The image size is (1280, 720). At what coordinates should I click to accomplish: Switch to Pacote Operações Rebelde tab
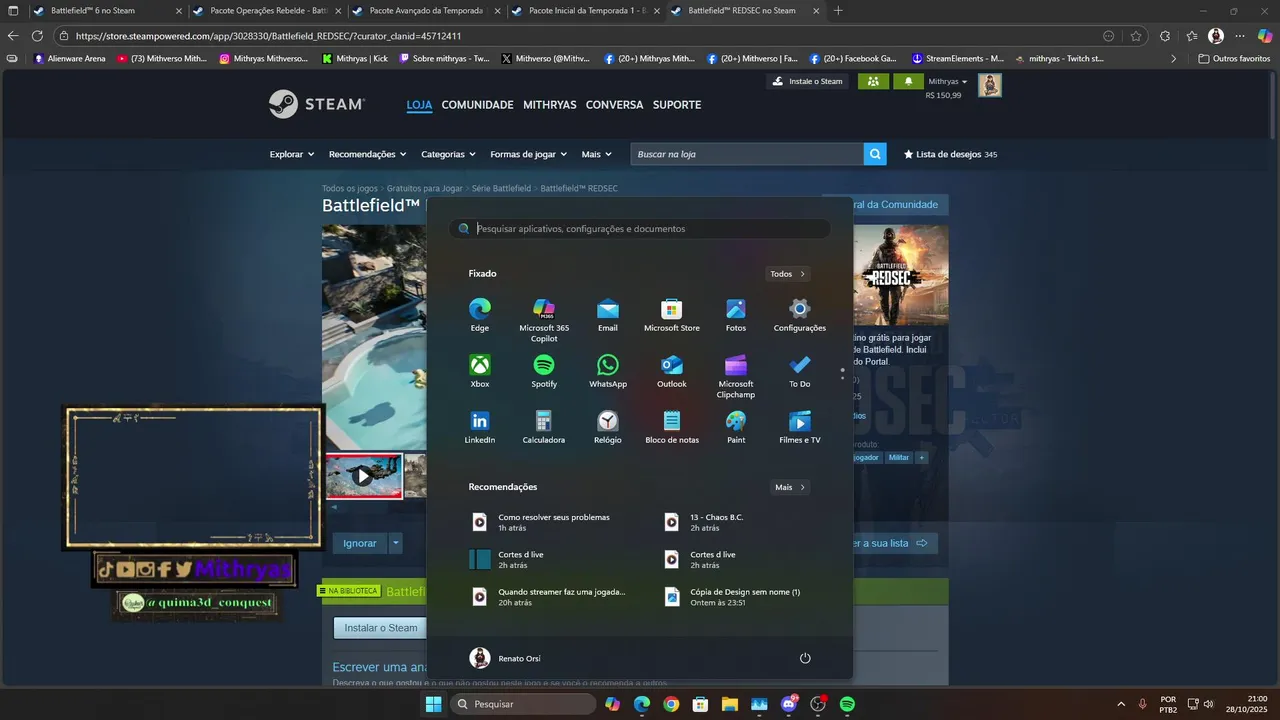point(265,10)
